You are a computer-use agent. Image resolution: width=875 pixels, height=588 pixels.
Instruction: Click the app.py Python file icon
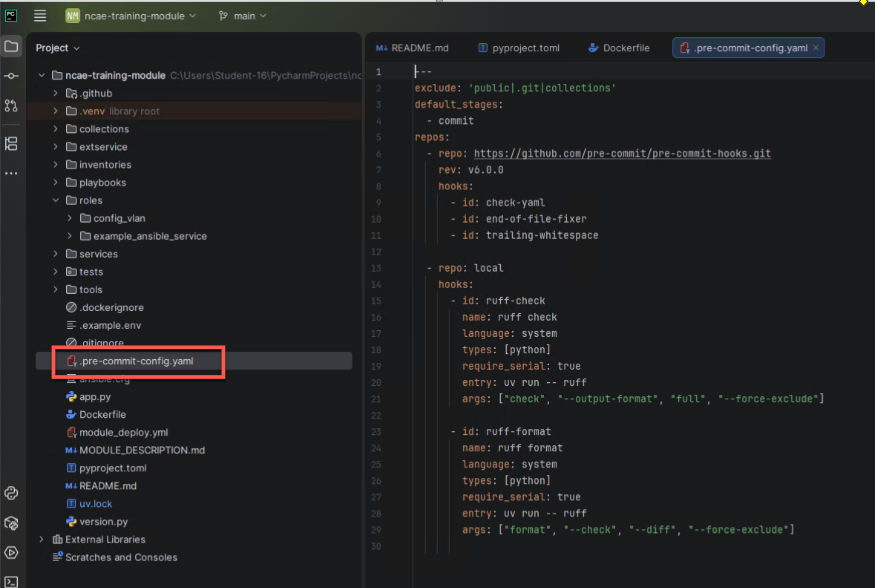[71, 397]
